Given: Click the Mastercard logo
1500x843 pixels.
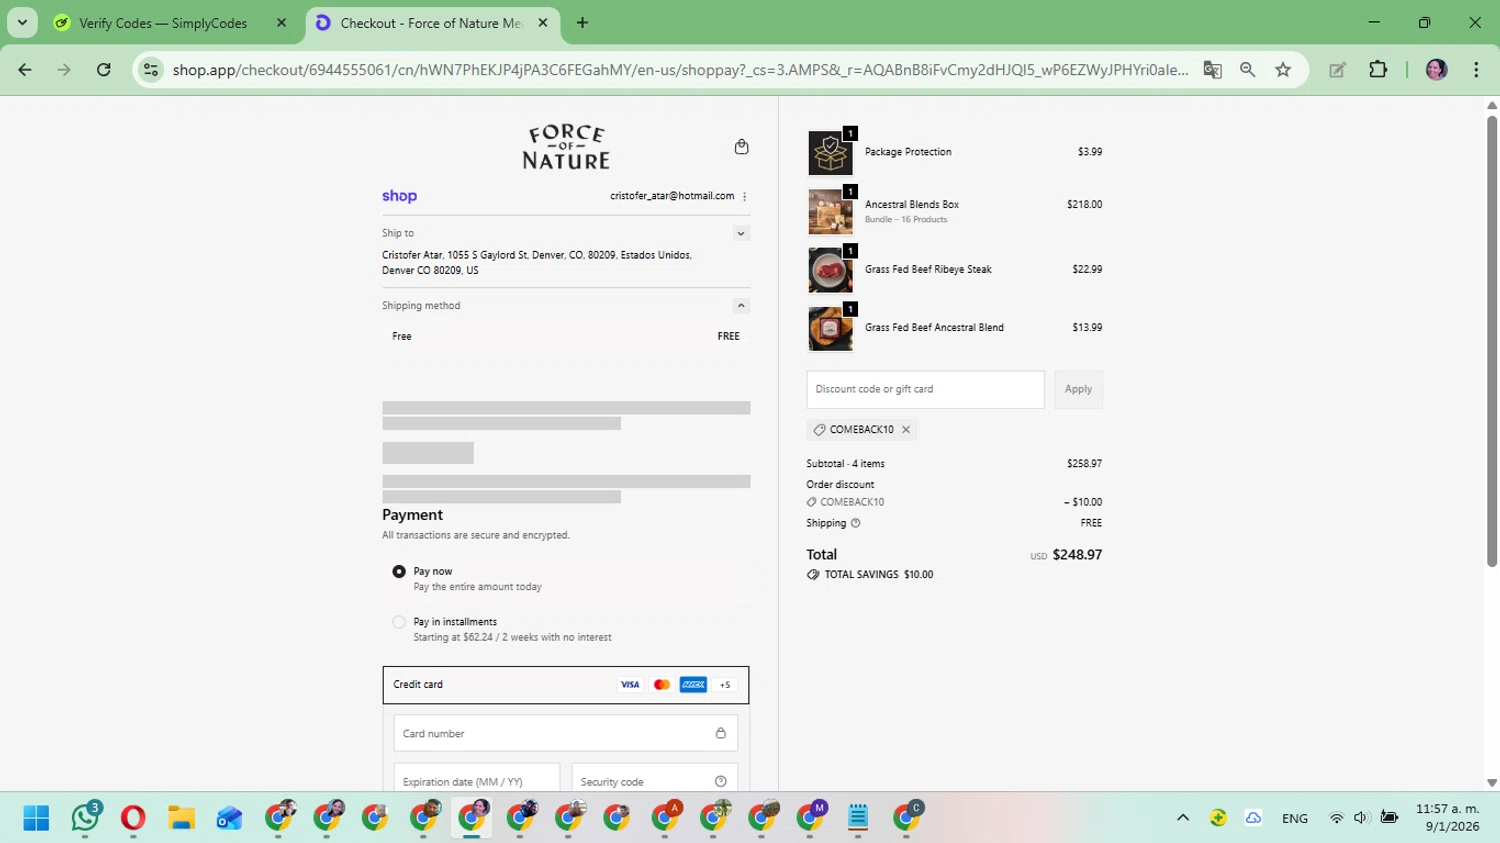Looking at the screenshot, I should coord(662,685).
